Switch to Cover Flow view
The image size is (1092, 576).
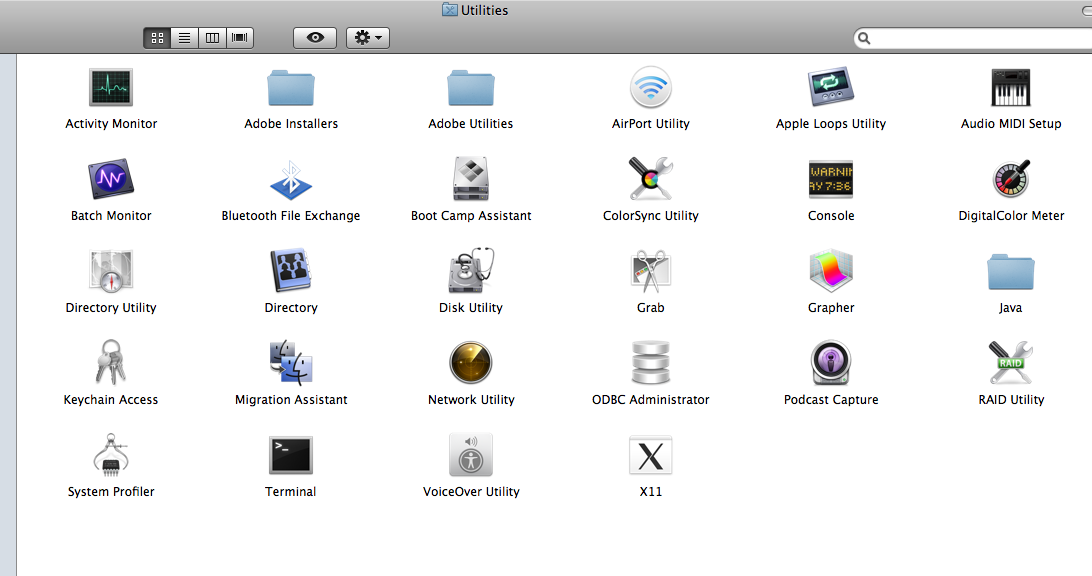pos(239,38)
